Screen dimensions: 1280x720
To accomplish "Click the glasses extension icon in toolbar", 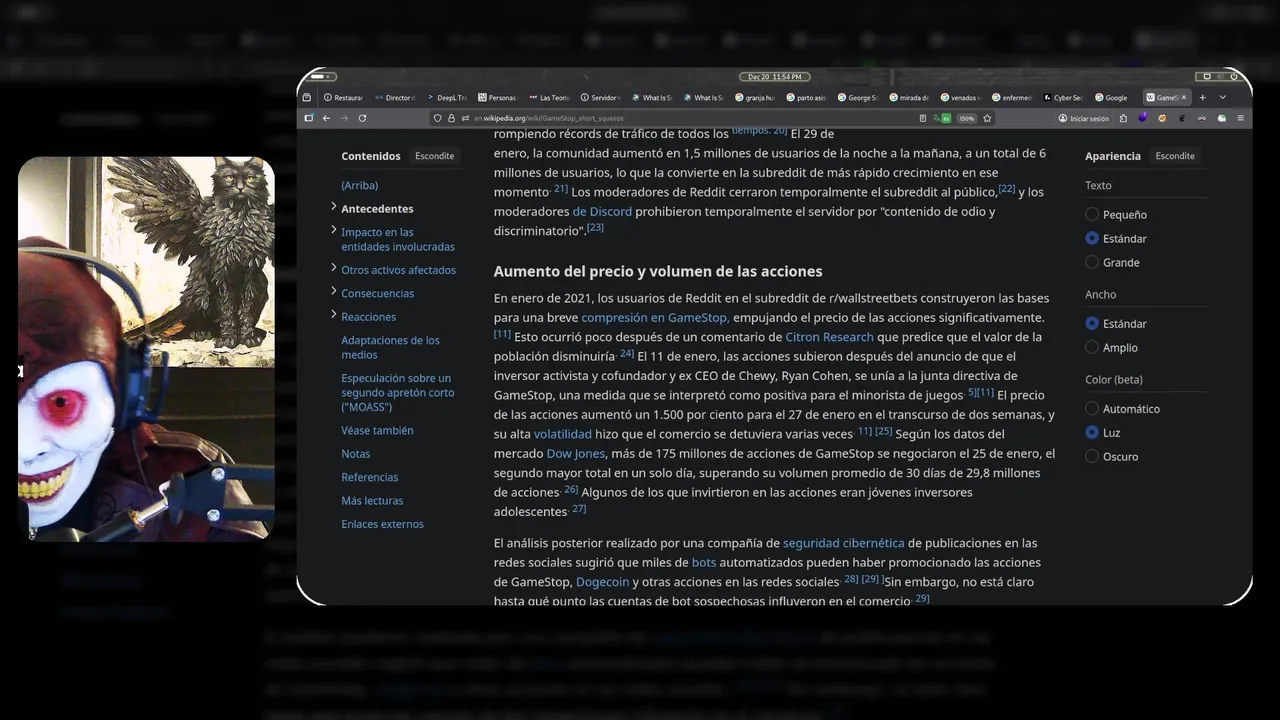I will pos(1201,118).
